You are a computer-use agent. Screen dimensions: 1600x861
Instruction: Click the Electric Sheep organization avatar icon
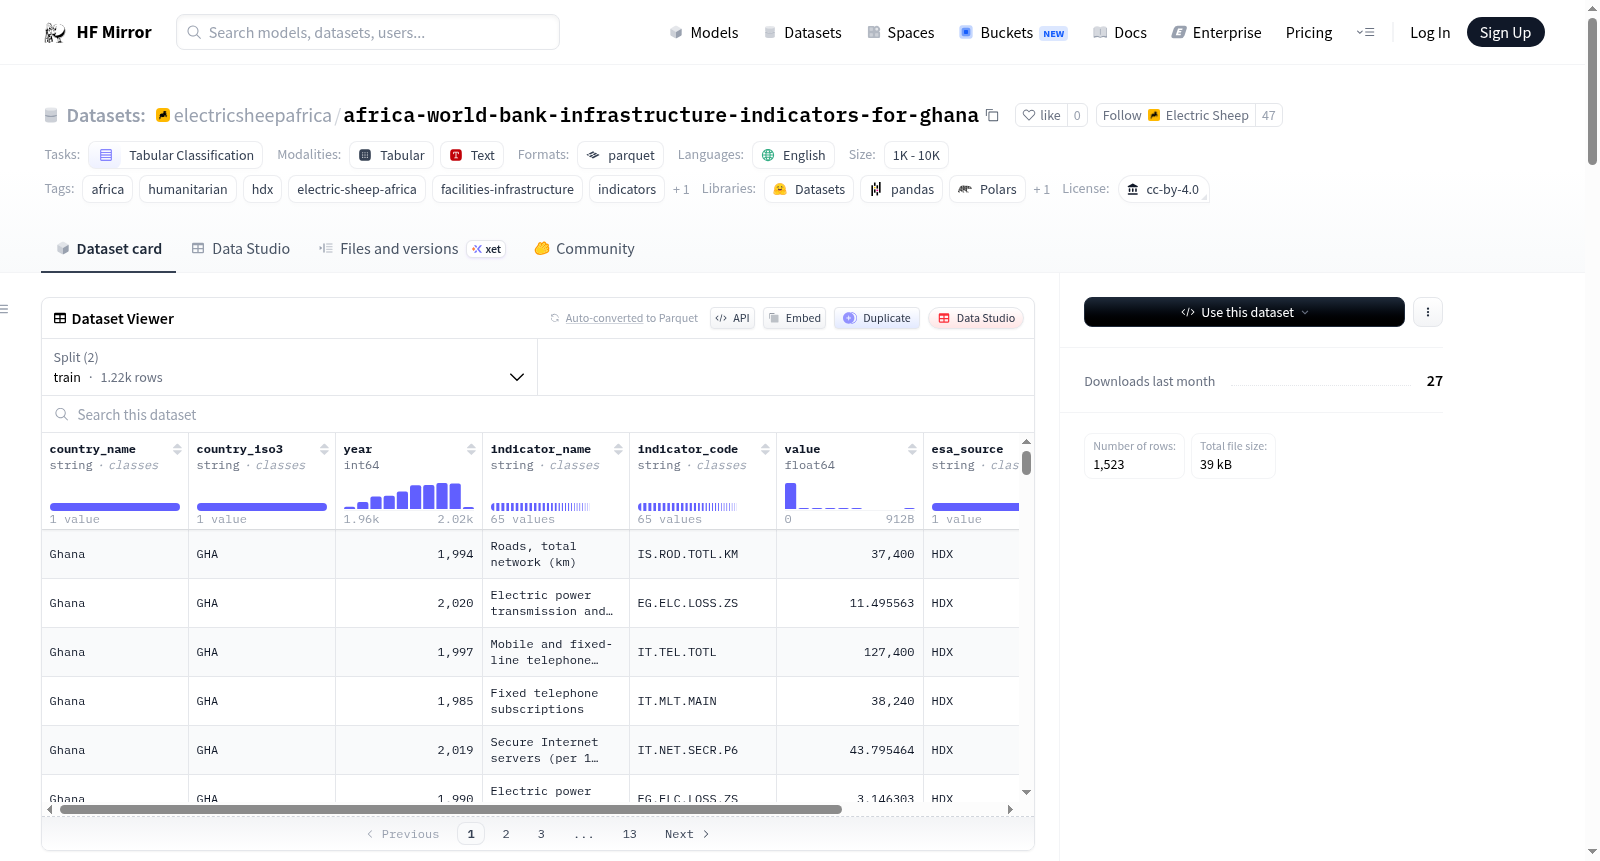1154,115
